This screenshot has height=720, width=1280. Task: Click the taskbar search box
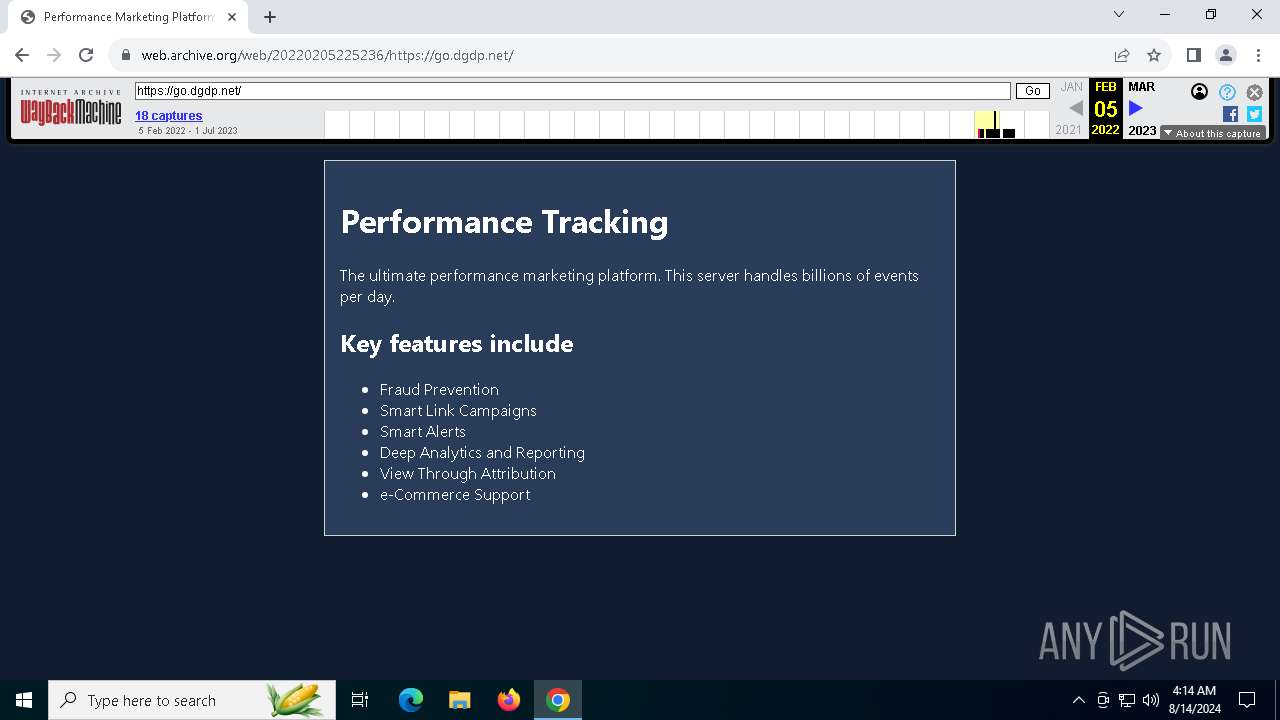point(191,700)
